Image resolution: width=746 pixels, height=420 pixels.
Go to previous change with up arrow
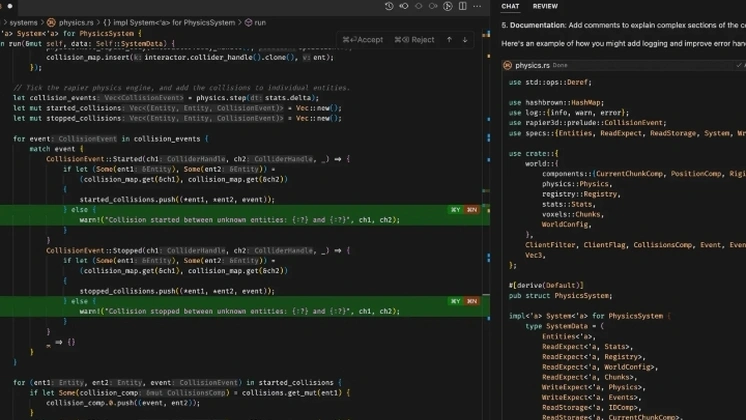click(450, 40)
